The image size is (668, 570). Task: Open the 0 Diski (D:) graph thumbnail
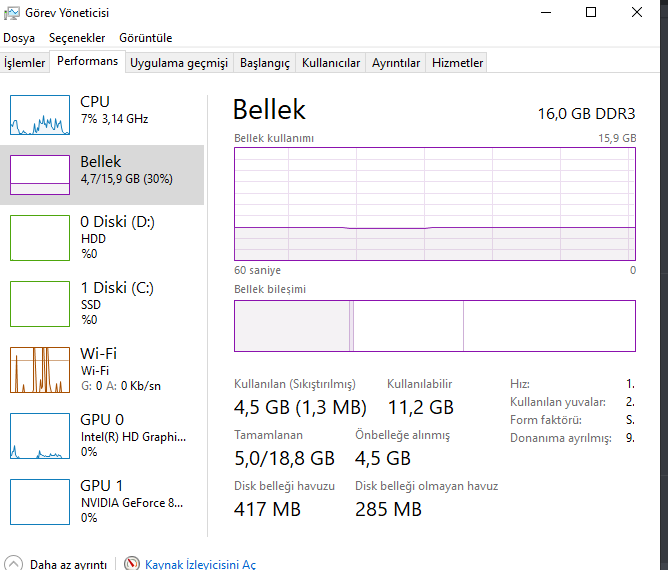pyautogui.click(x=40, y=236)
